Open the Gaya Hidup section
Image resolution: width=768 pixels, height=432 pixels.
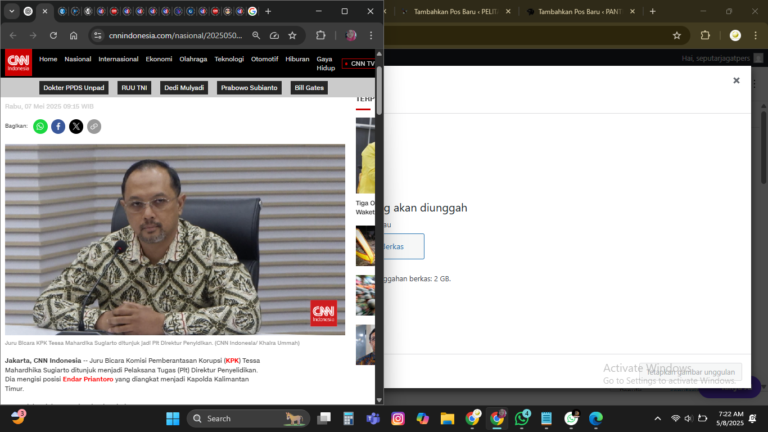(x=325, y=63)
